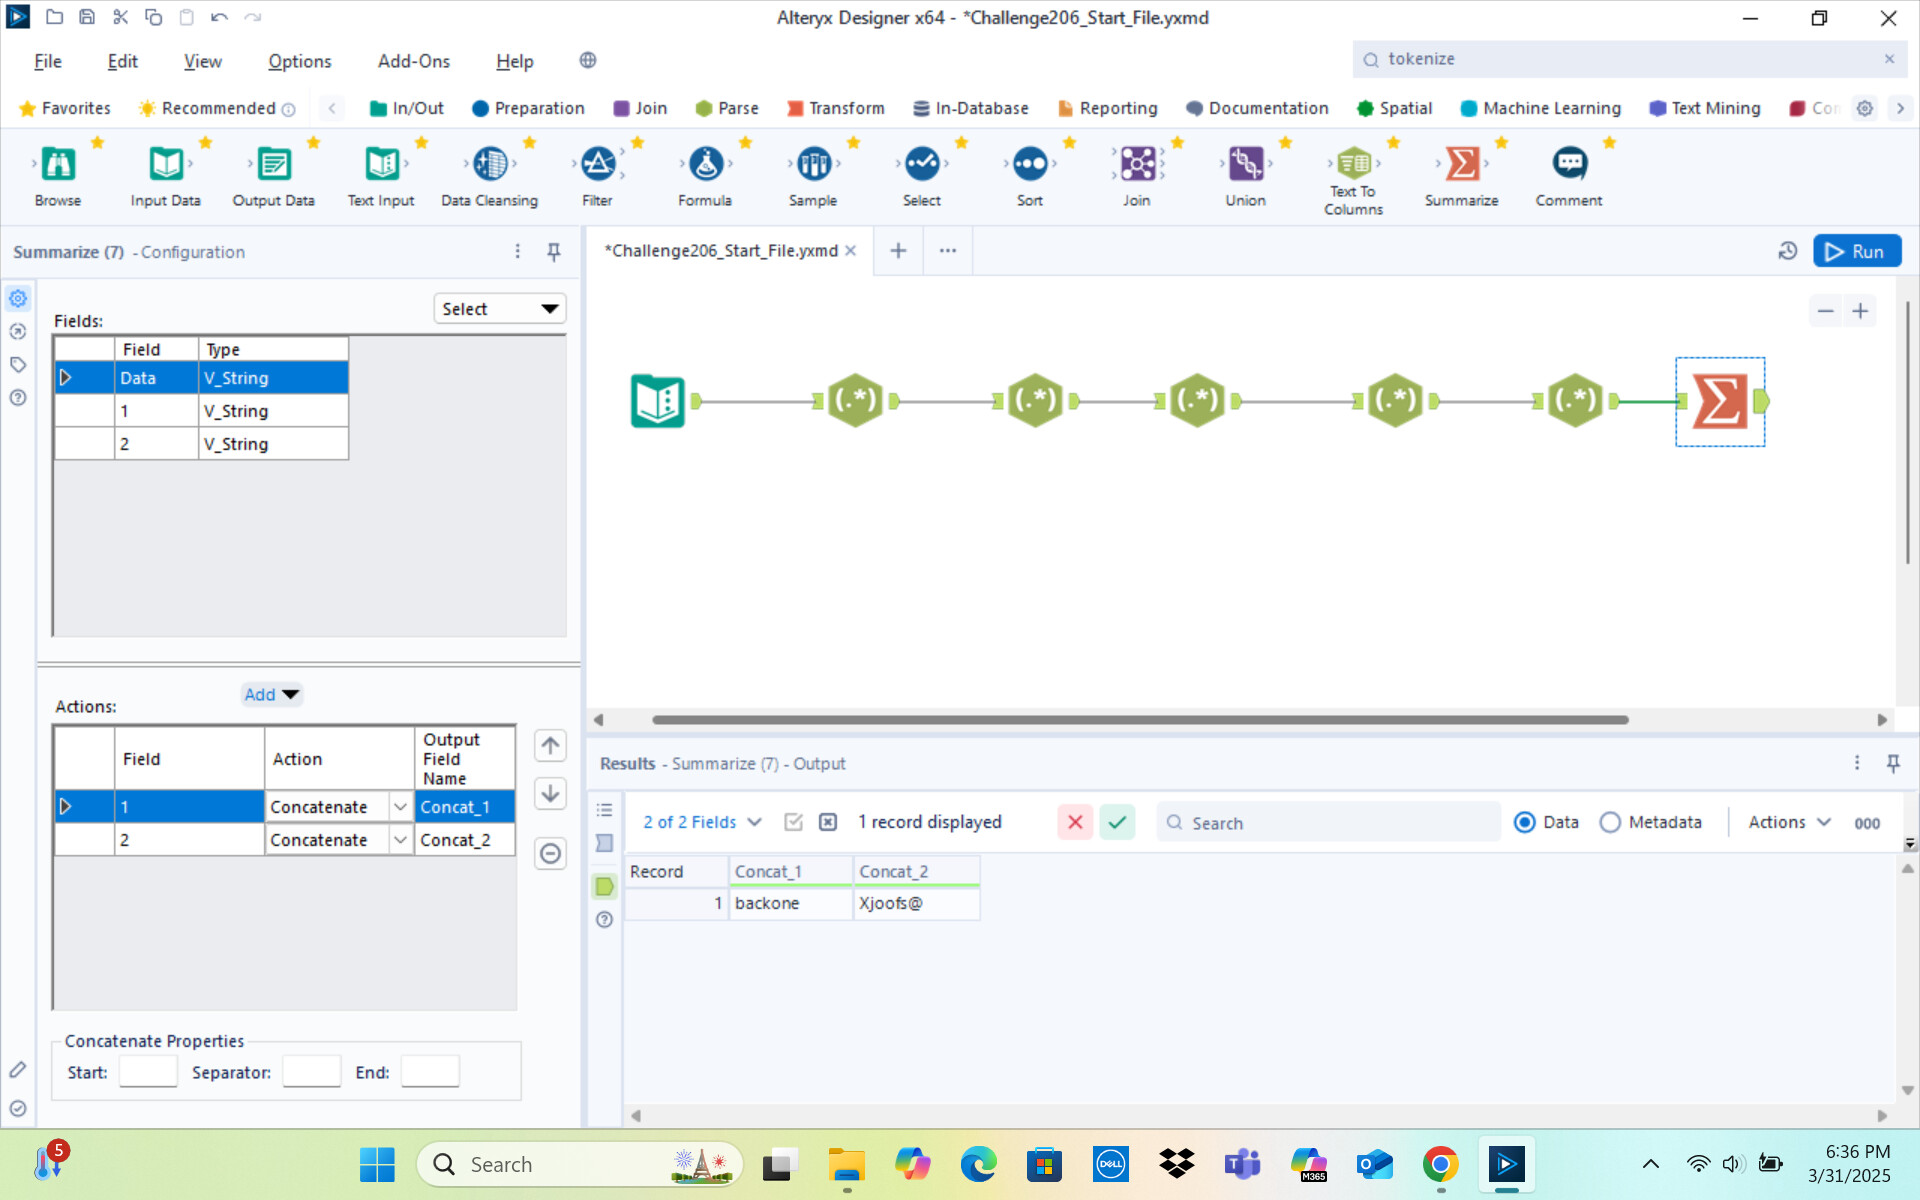
Task: Click the canvas horizontal scrollbar
Action: [1140, 720]
